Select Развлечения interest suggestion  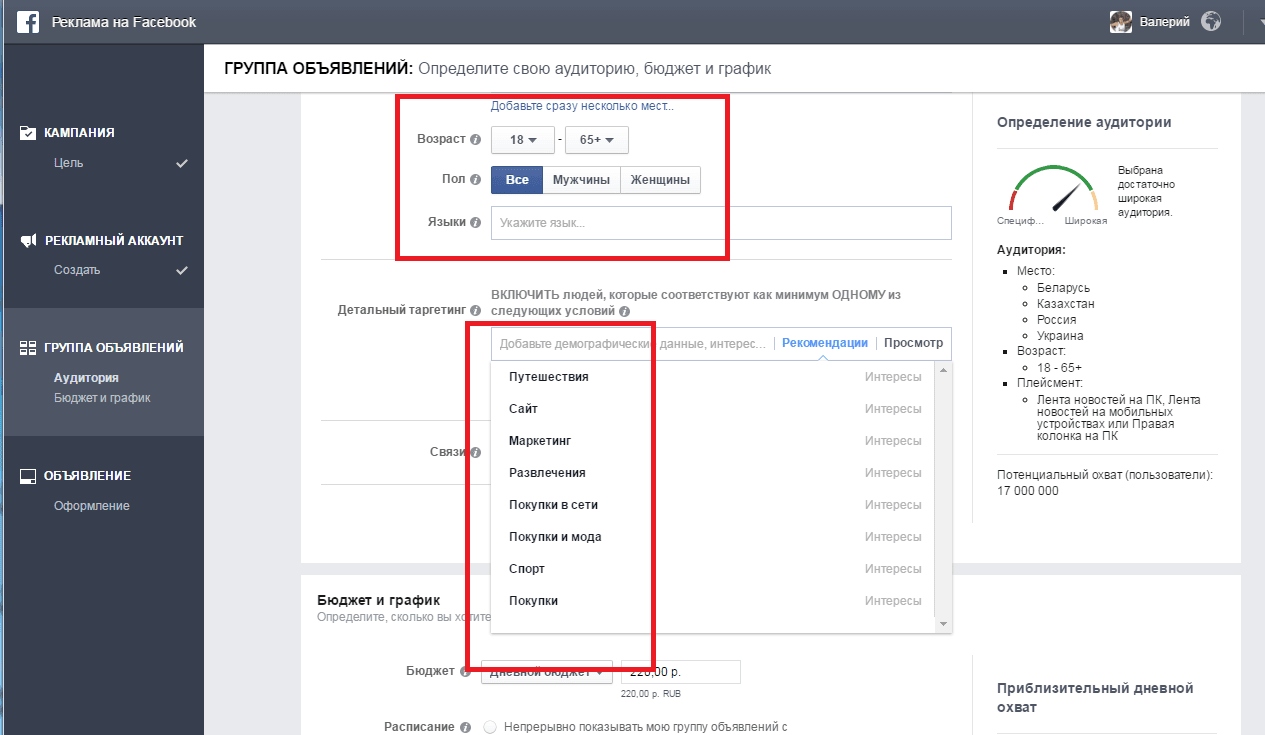click(x=712, y=473)
